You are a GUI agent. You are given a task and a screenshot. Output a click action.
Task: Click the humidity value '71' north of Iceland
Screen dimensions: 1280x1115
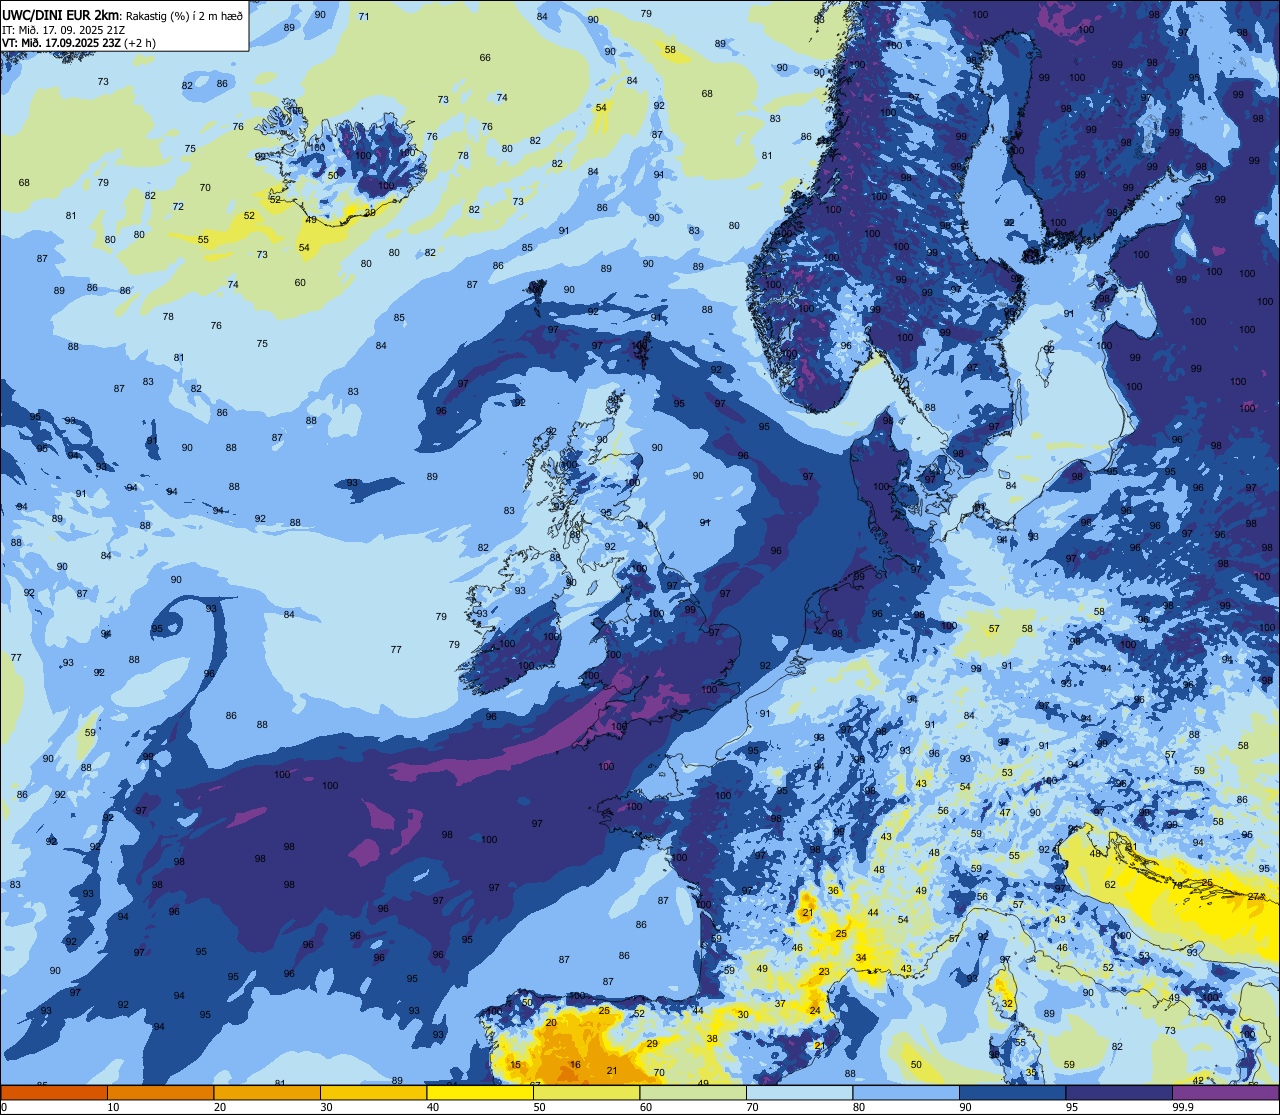coord(364,17)
